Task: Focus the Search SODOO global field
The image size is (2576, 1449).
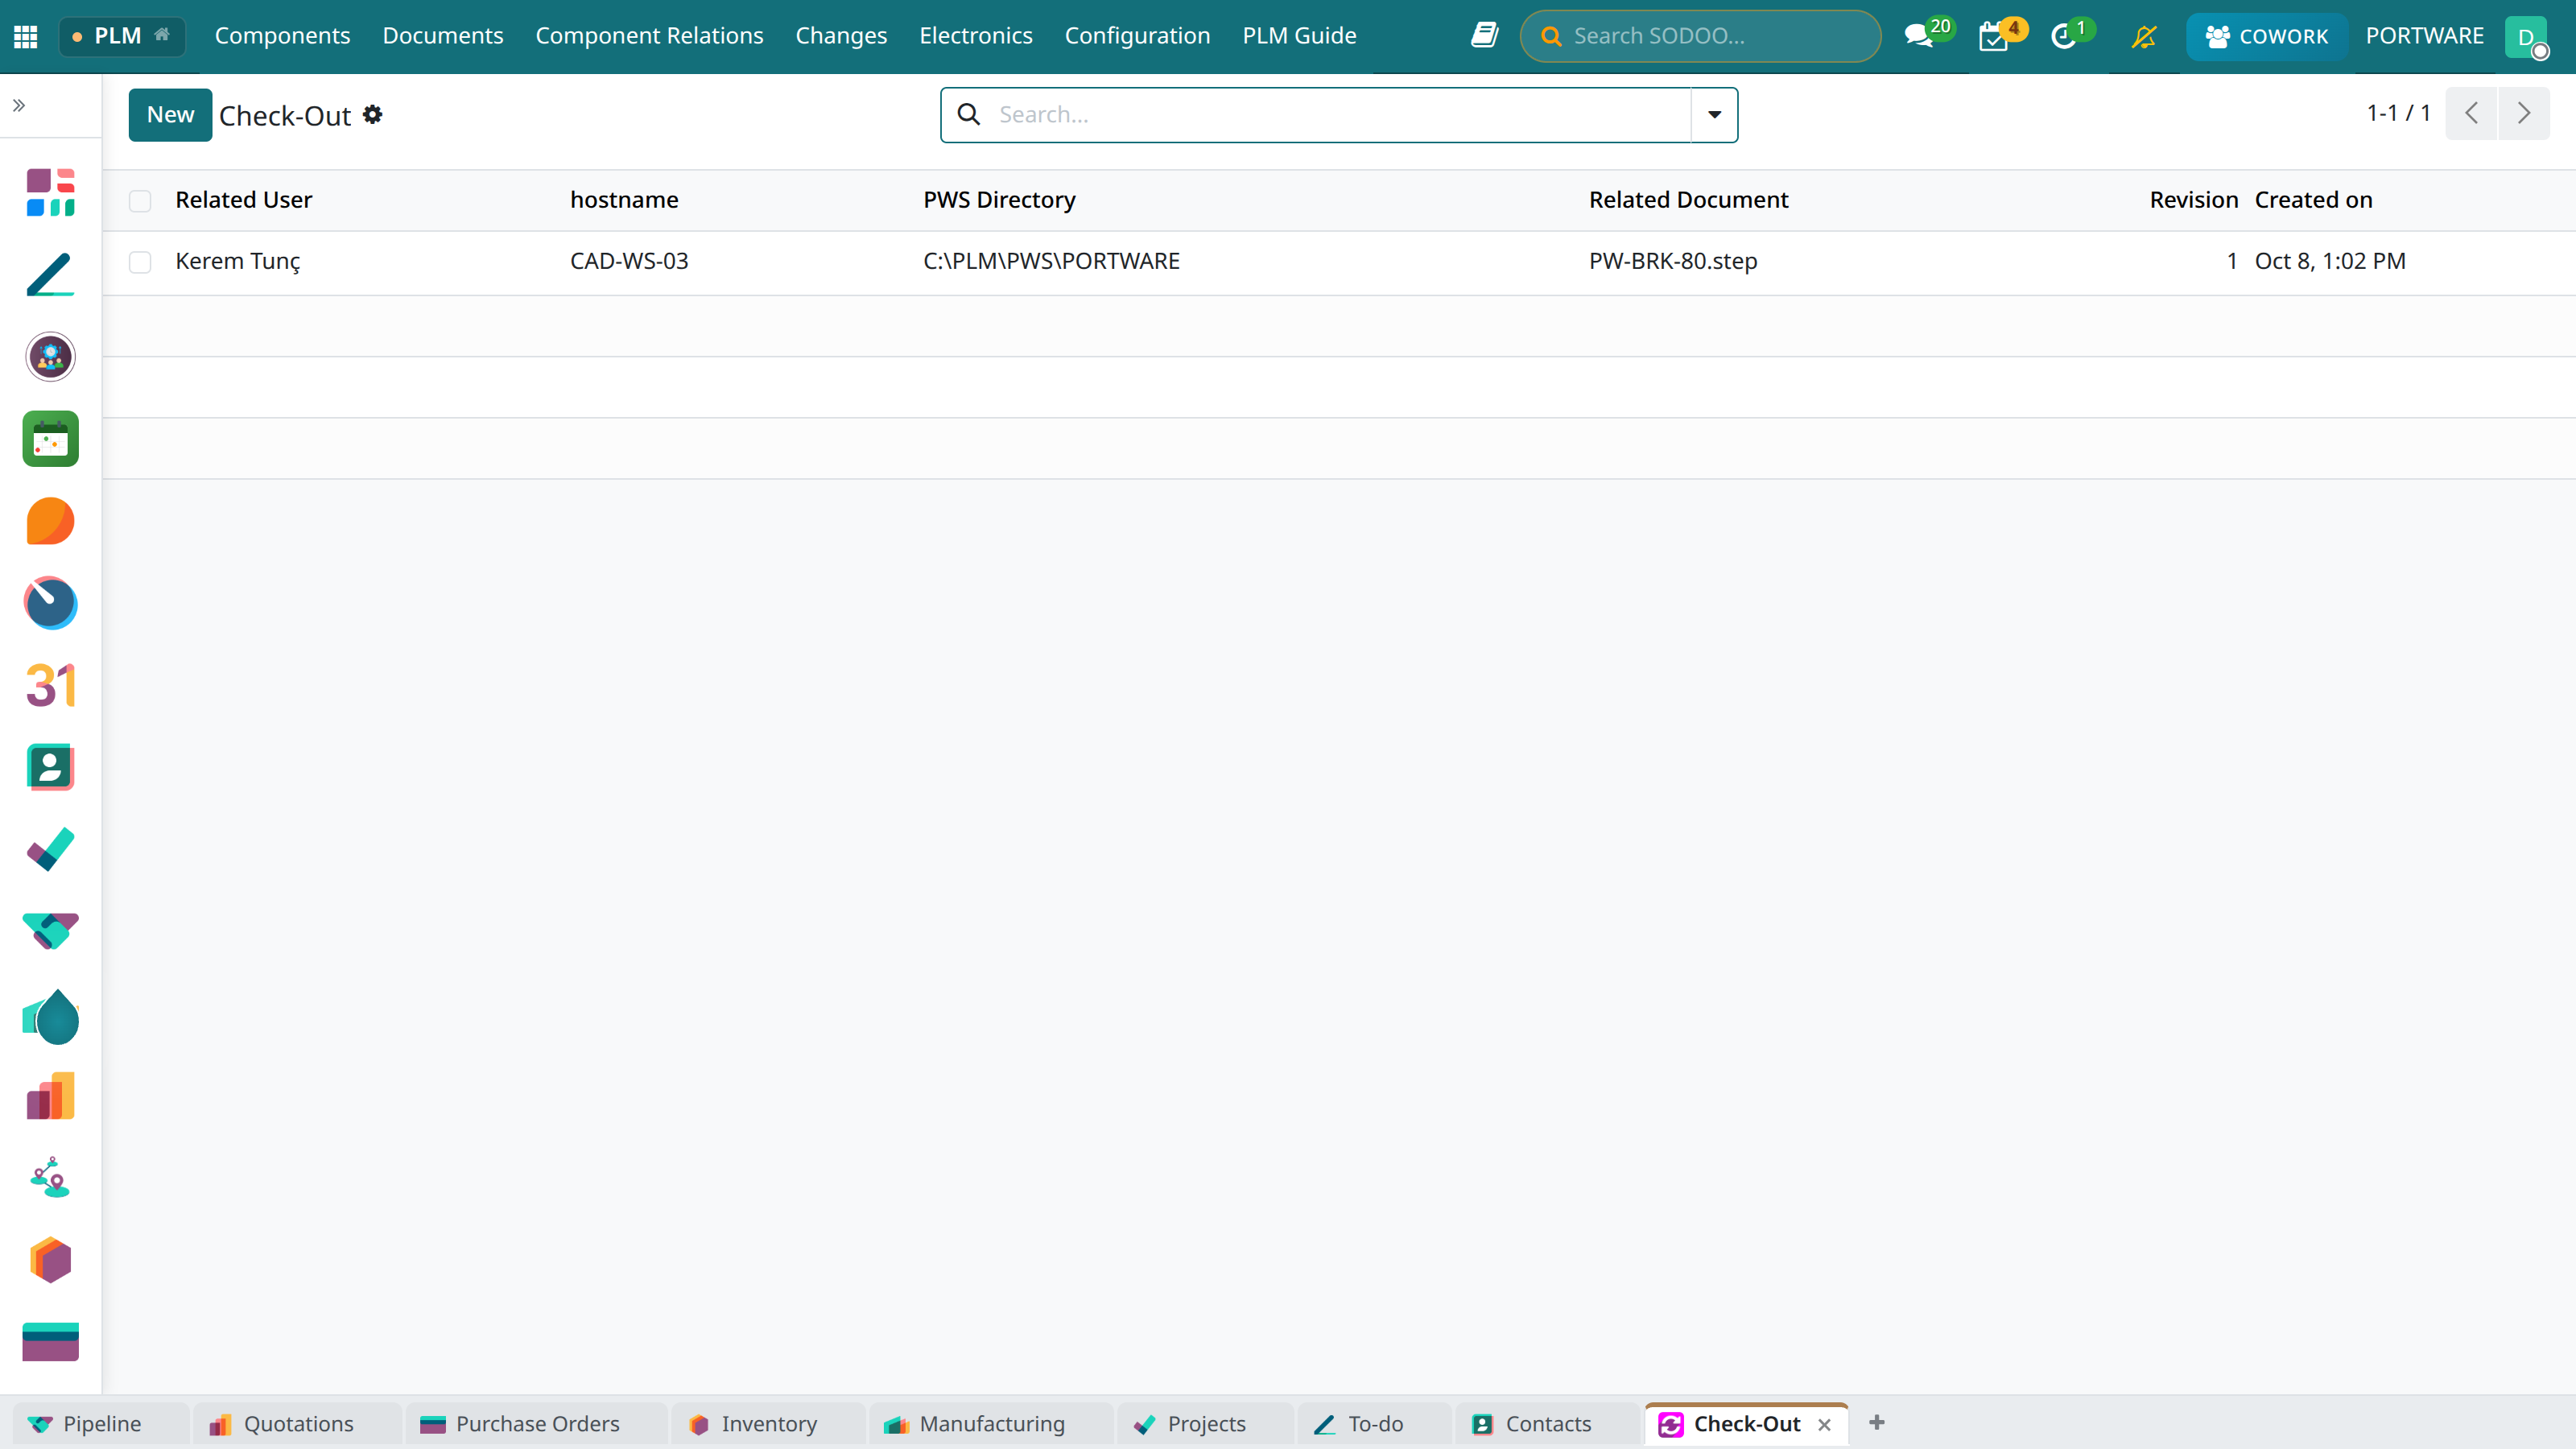Action: [x=1700, y=36]
